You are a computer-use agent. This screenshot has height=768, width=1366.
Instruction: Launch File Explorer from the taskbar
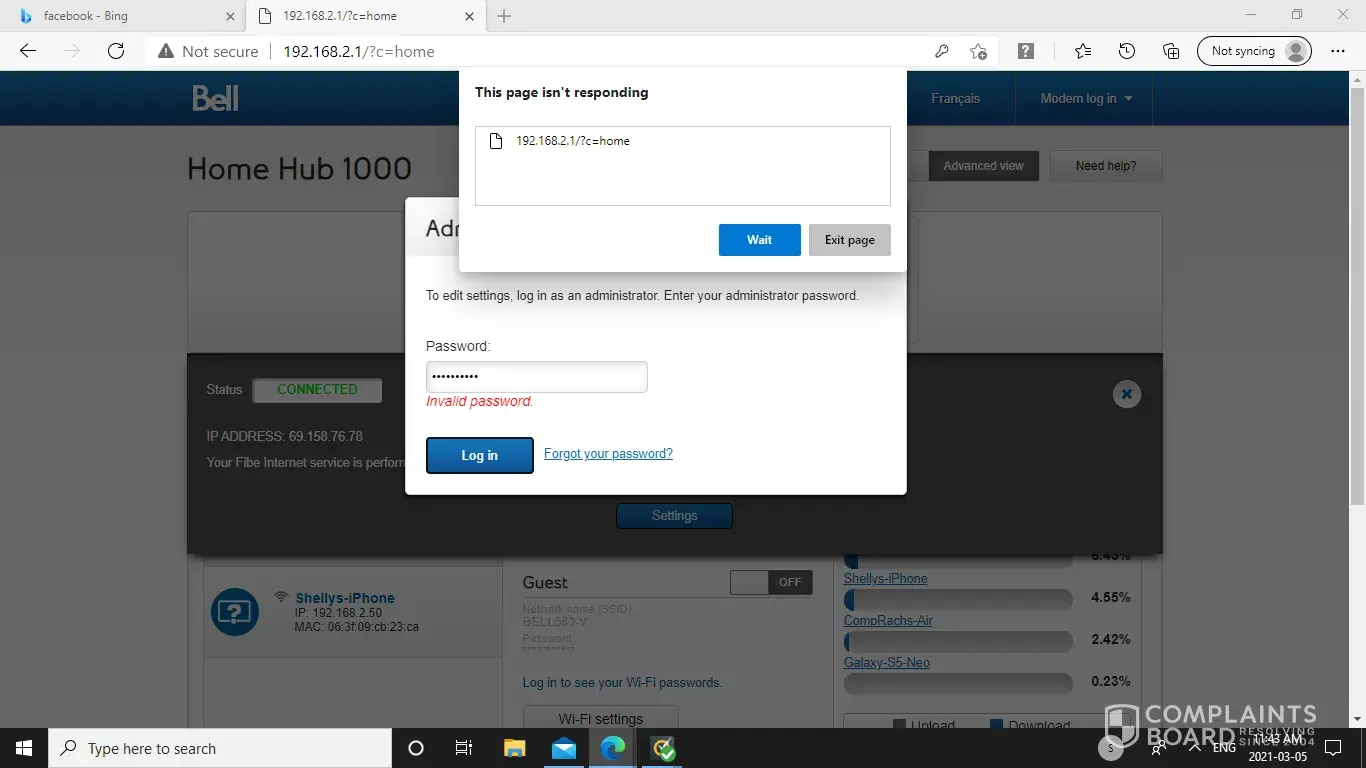(x=514, y=748)
